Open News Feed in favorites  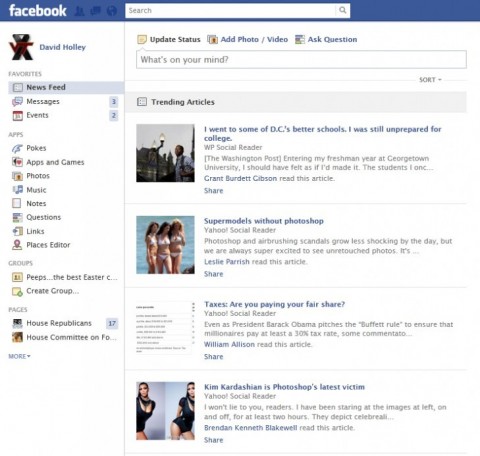coord(66,88)
